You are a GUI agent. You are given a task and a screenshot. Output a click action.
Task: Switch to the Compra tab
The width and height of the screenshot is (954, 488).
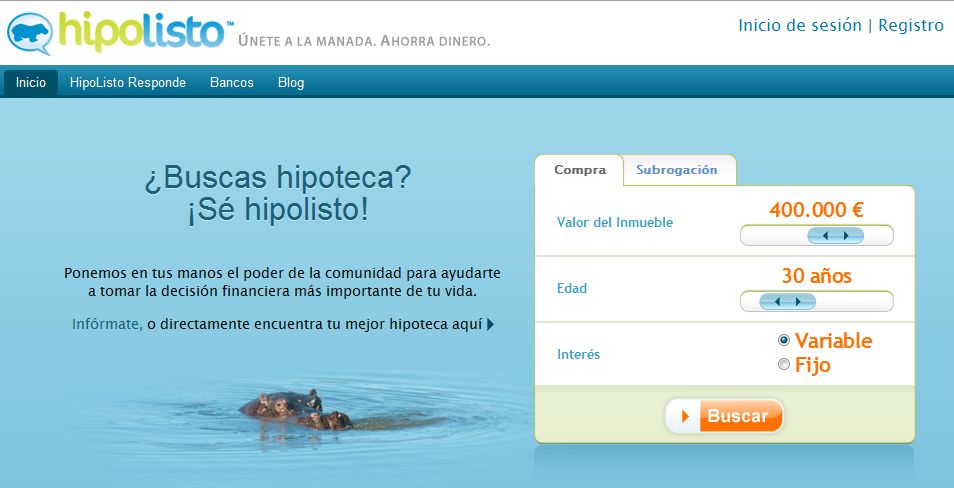(x=579, y=170)
